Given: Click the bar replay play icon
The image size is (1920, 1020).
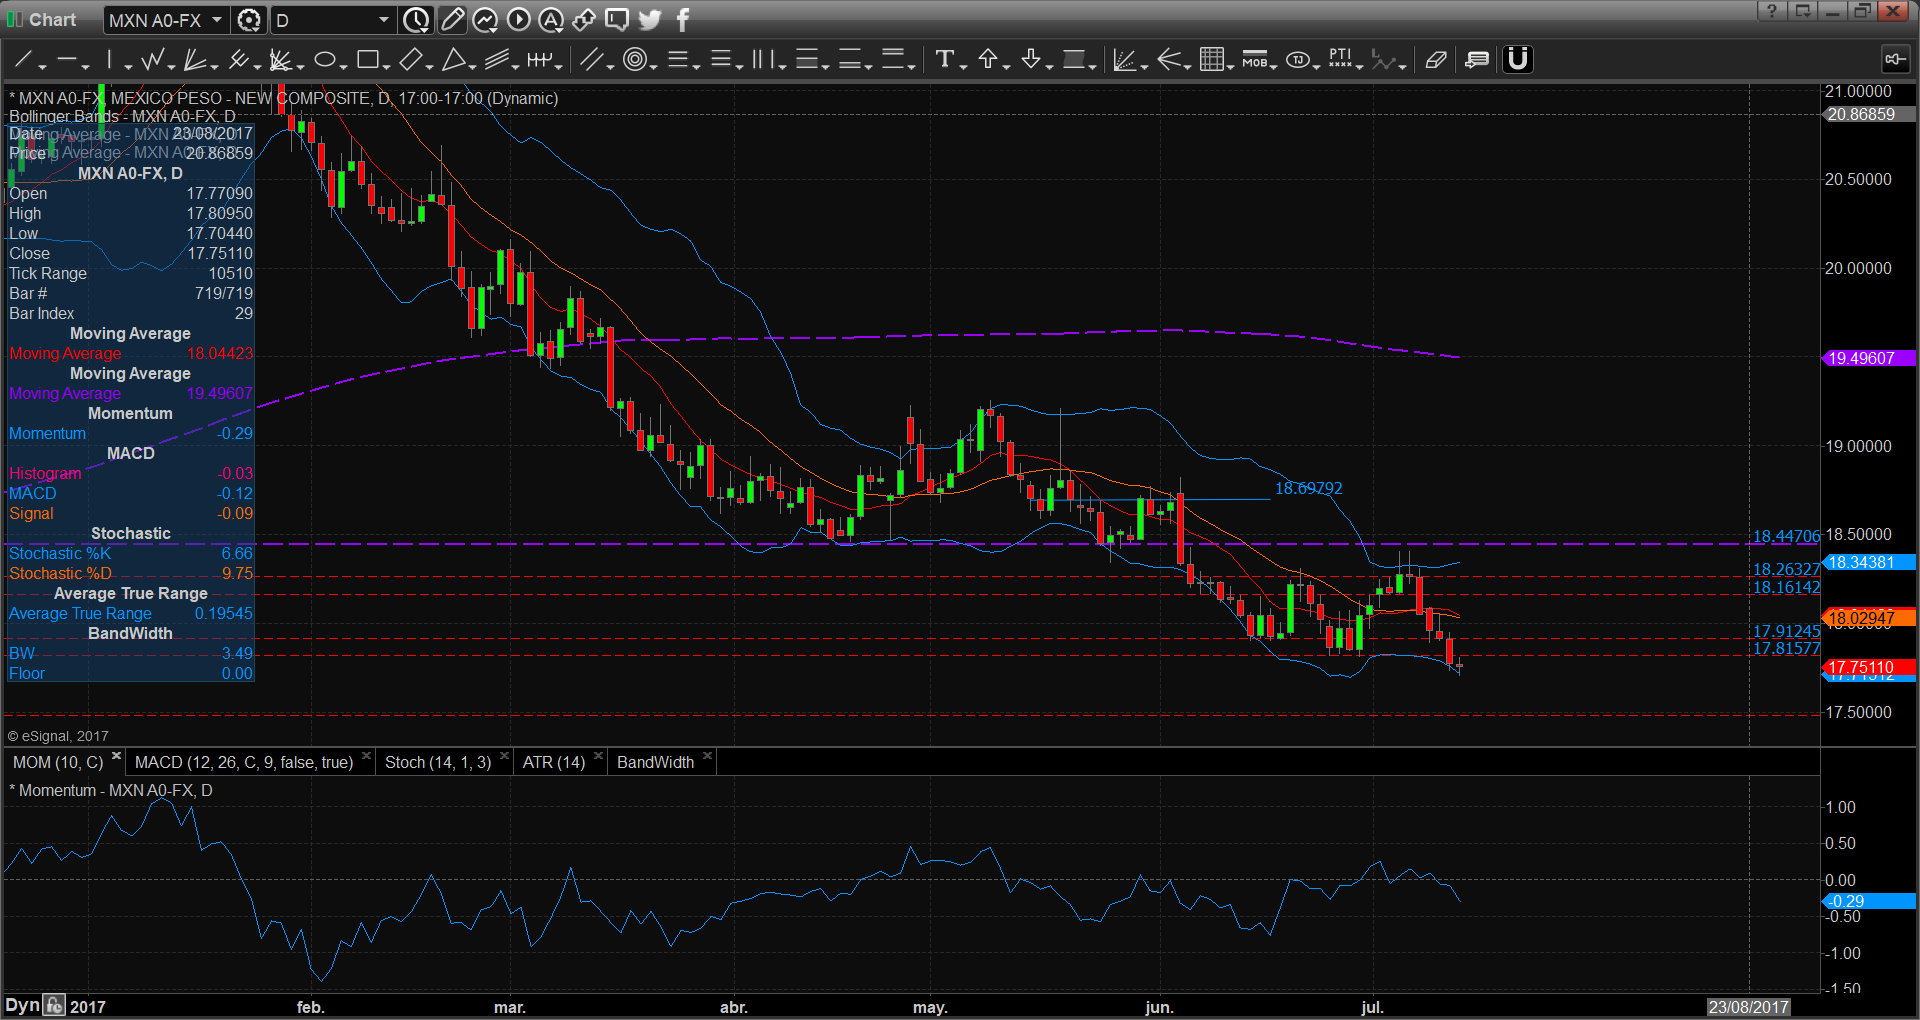Looking at the screenshot, I should coord(518,20).
